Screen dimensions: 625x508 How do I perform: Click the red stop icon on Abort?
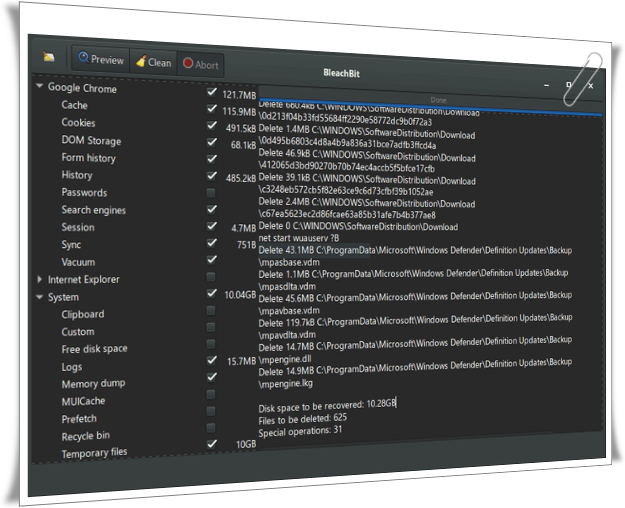[188, 63]
